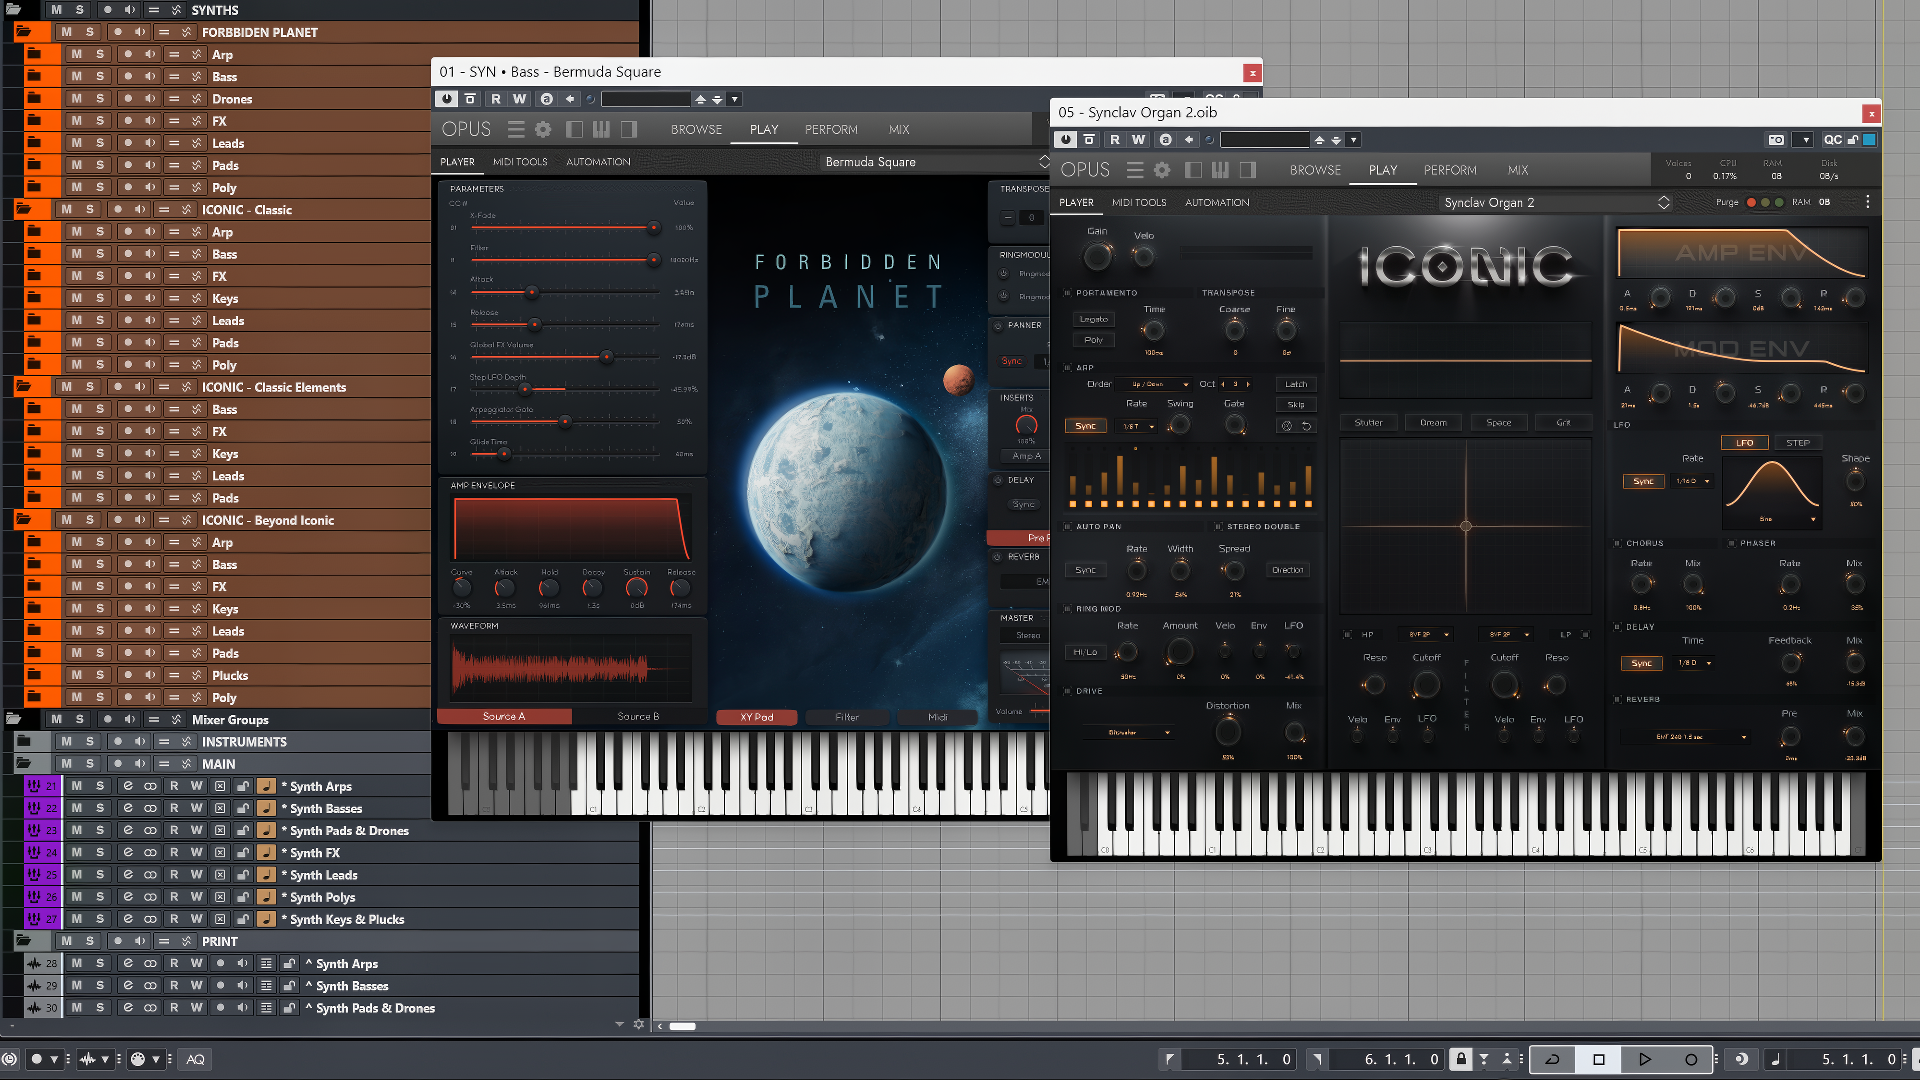Open hamburger menu in Synclav Organ OPUS window

click(1135, 170)
